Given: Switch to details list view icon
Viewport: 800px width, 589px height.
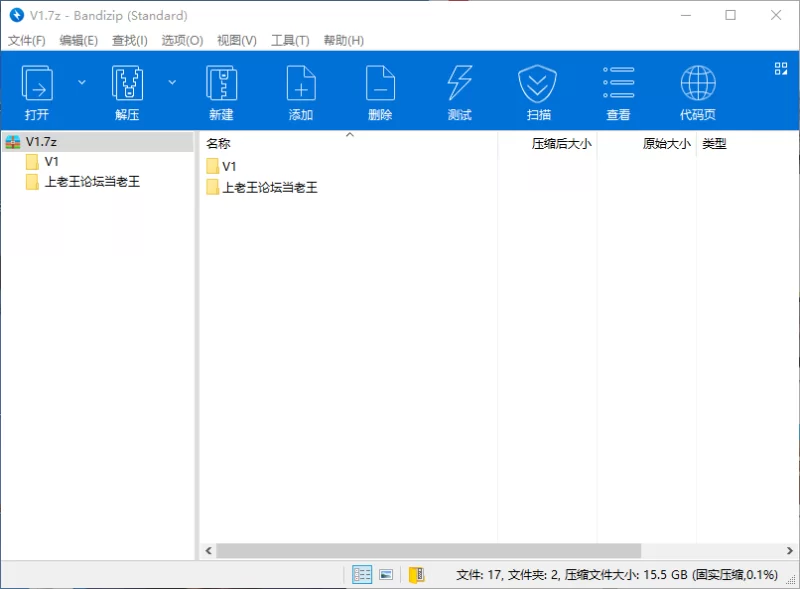Looking at the screenshot, I should tap(362, 575).
